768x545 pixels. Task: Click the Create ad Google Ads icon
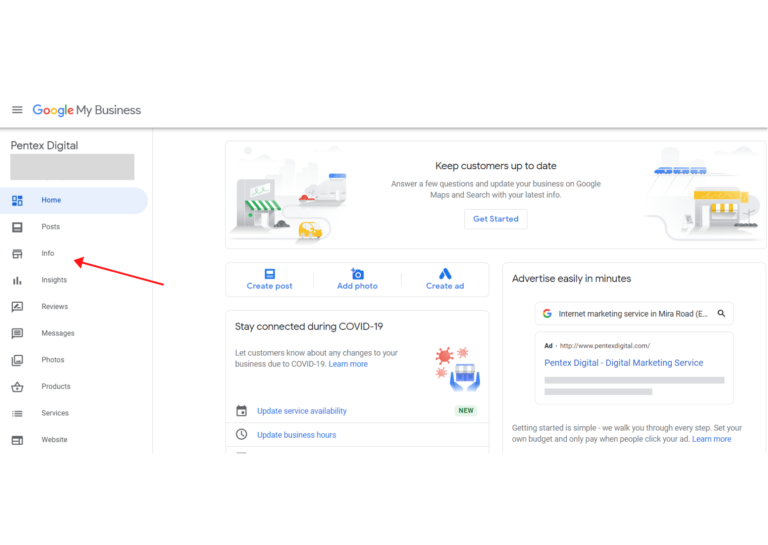[x=445, y=274]
